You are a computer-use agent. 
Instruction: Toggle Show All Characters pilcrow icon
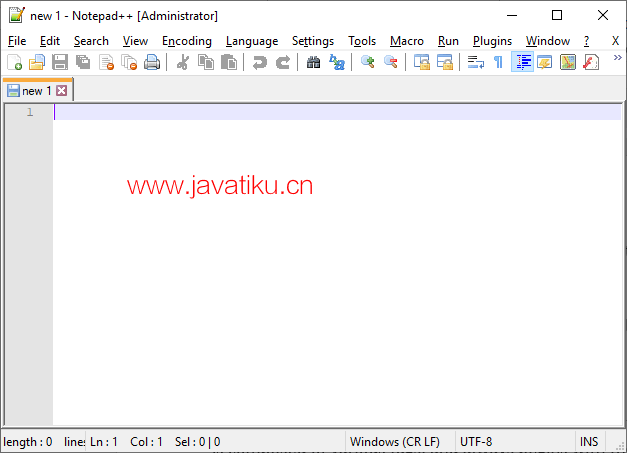pyautogui.click(x=498, y=62)
